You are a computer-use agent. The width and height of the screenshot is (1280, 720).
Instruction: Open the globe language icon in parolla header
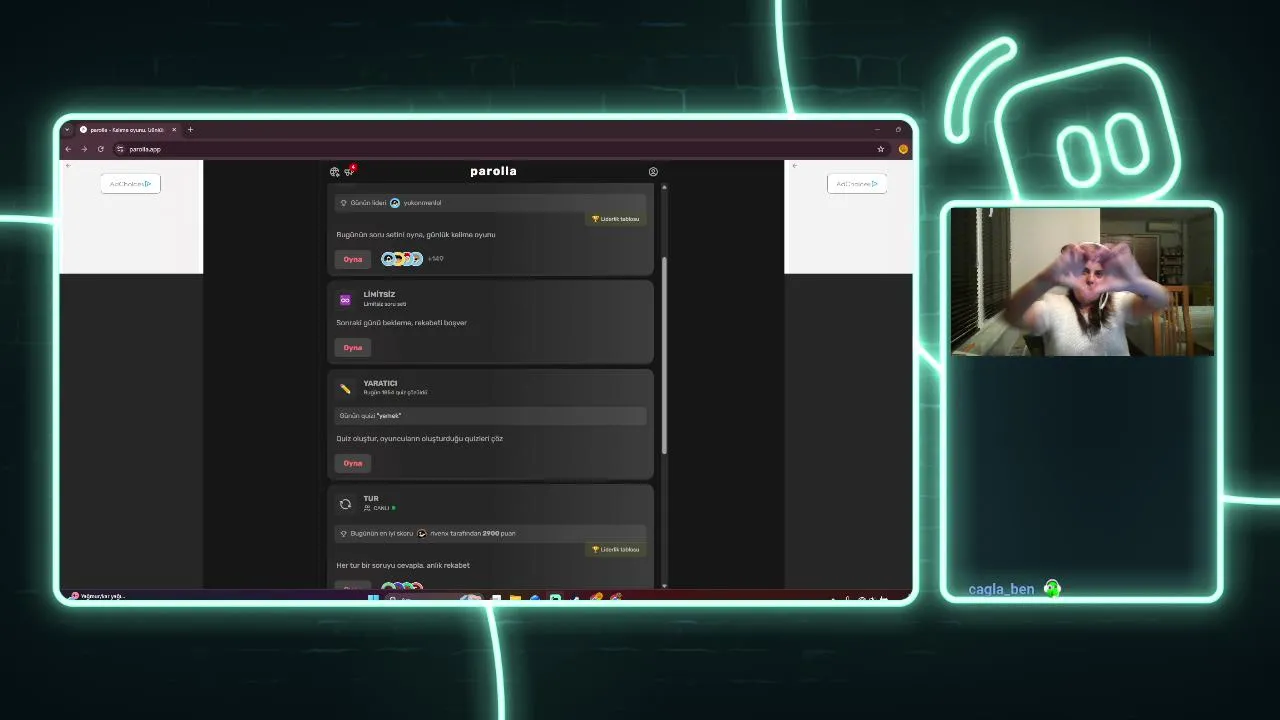(x=334, y=172)
